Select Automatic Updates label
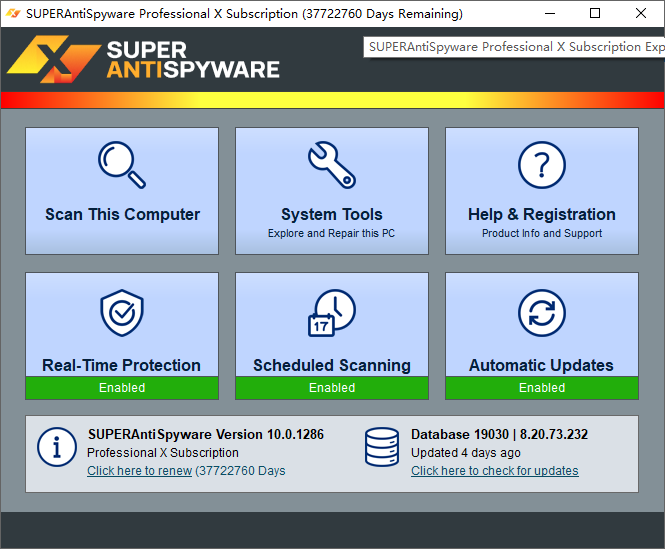 [x=541, y=365]
